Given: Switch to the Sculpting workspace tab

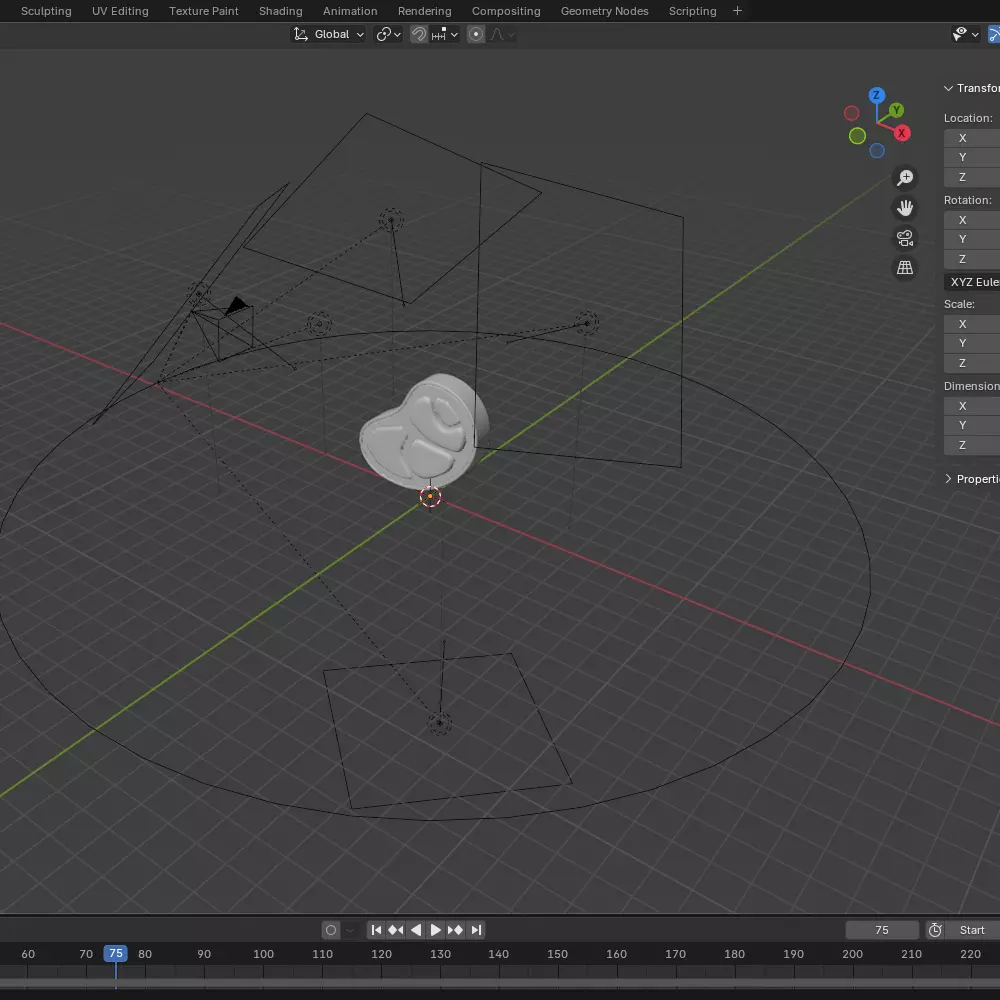Looking at the screenshot, I should [x=46, y=11].
